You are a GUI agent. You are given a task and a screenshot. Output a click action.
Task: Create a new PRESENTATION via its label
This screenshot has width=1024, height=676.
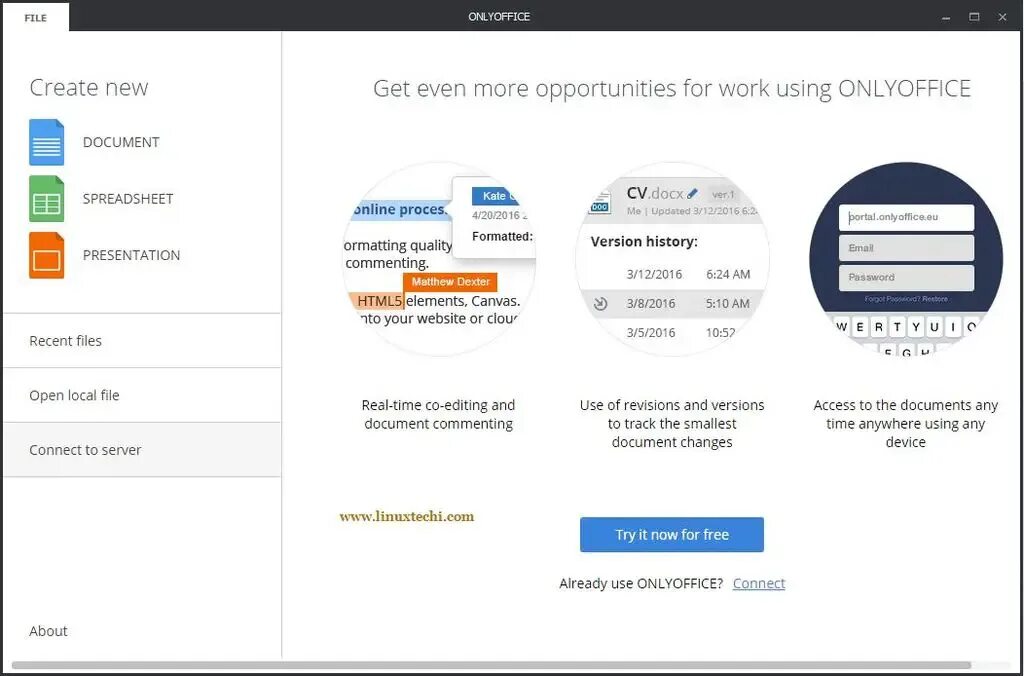[x=131, y=255]
